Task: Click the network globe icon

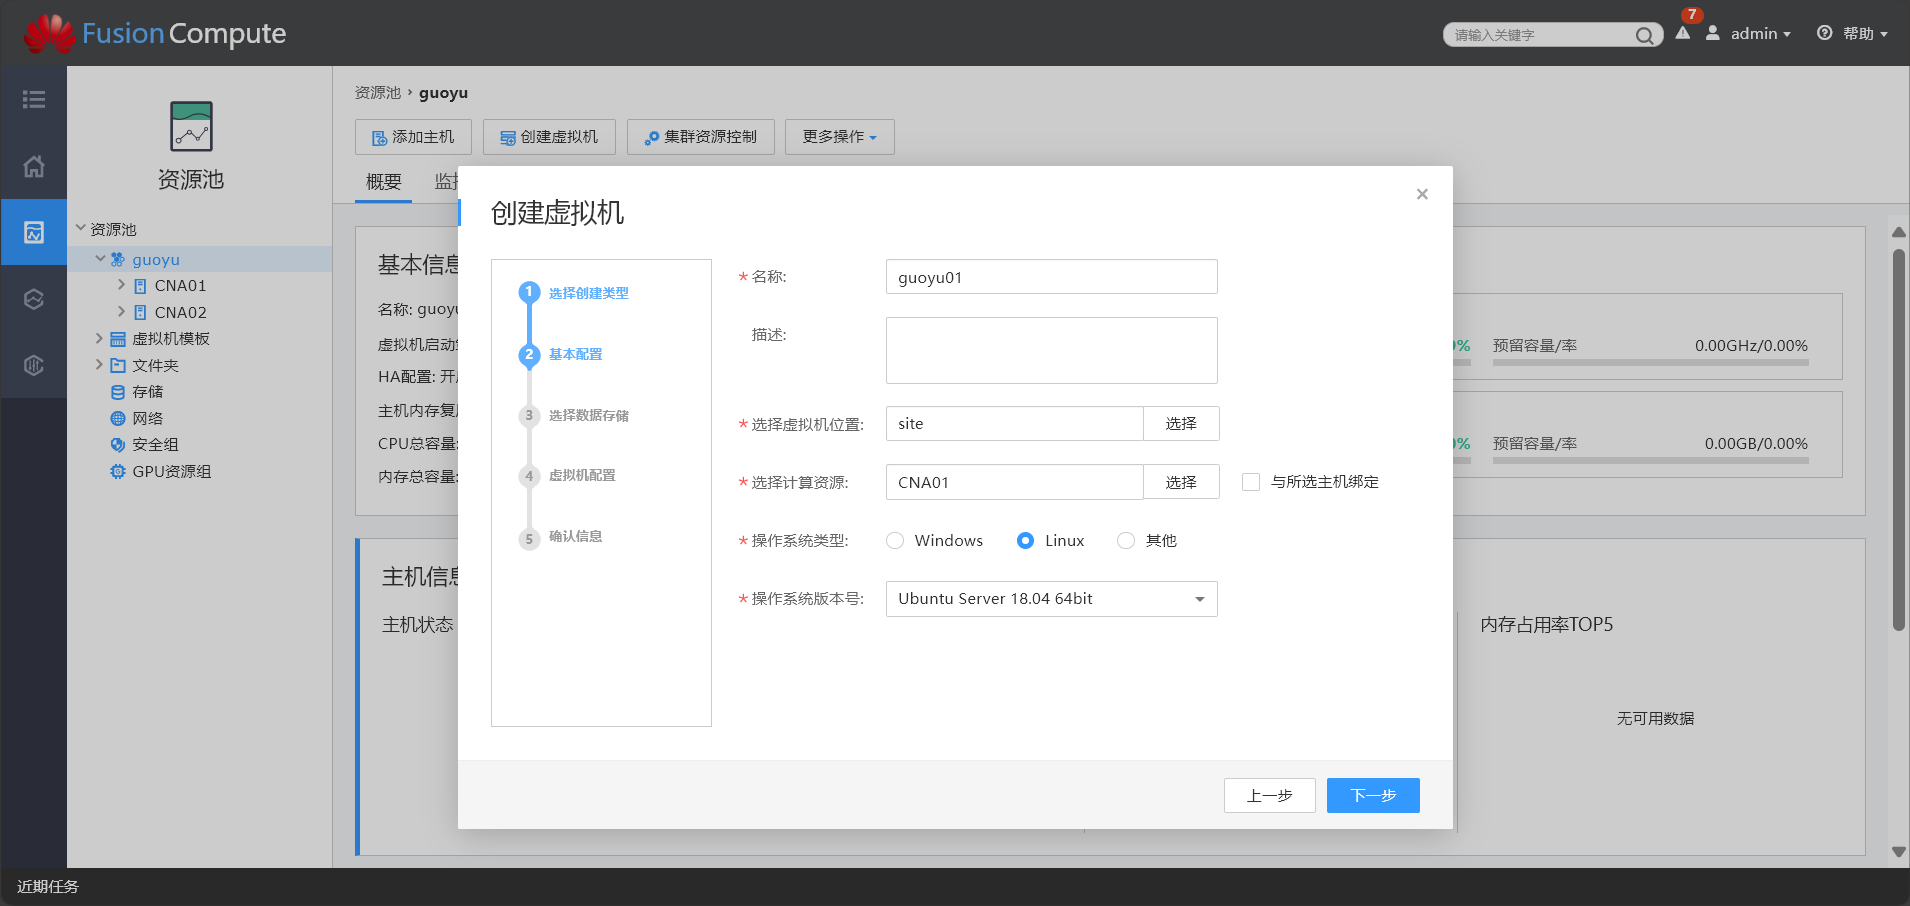Action: point(118,418)
